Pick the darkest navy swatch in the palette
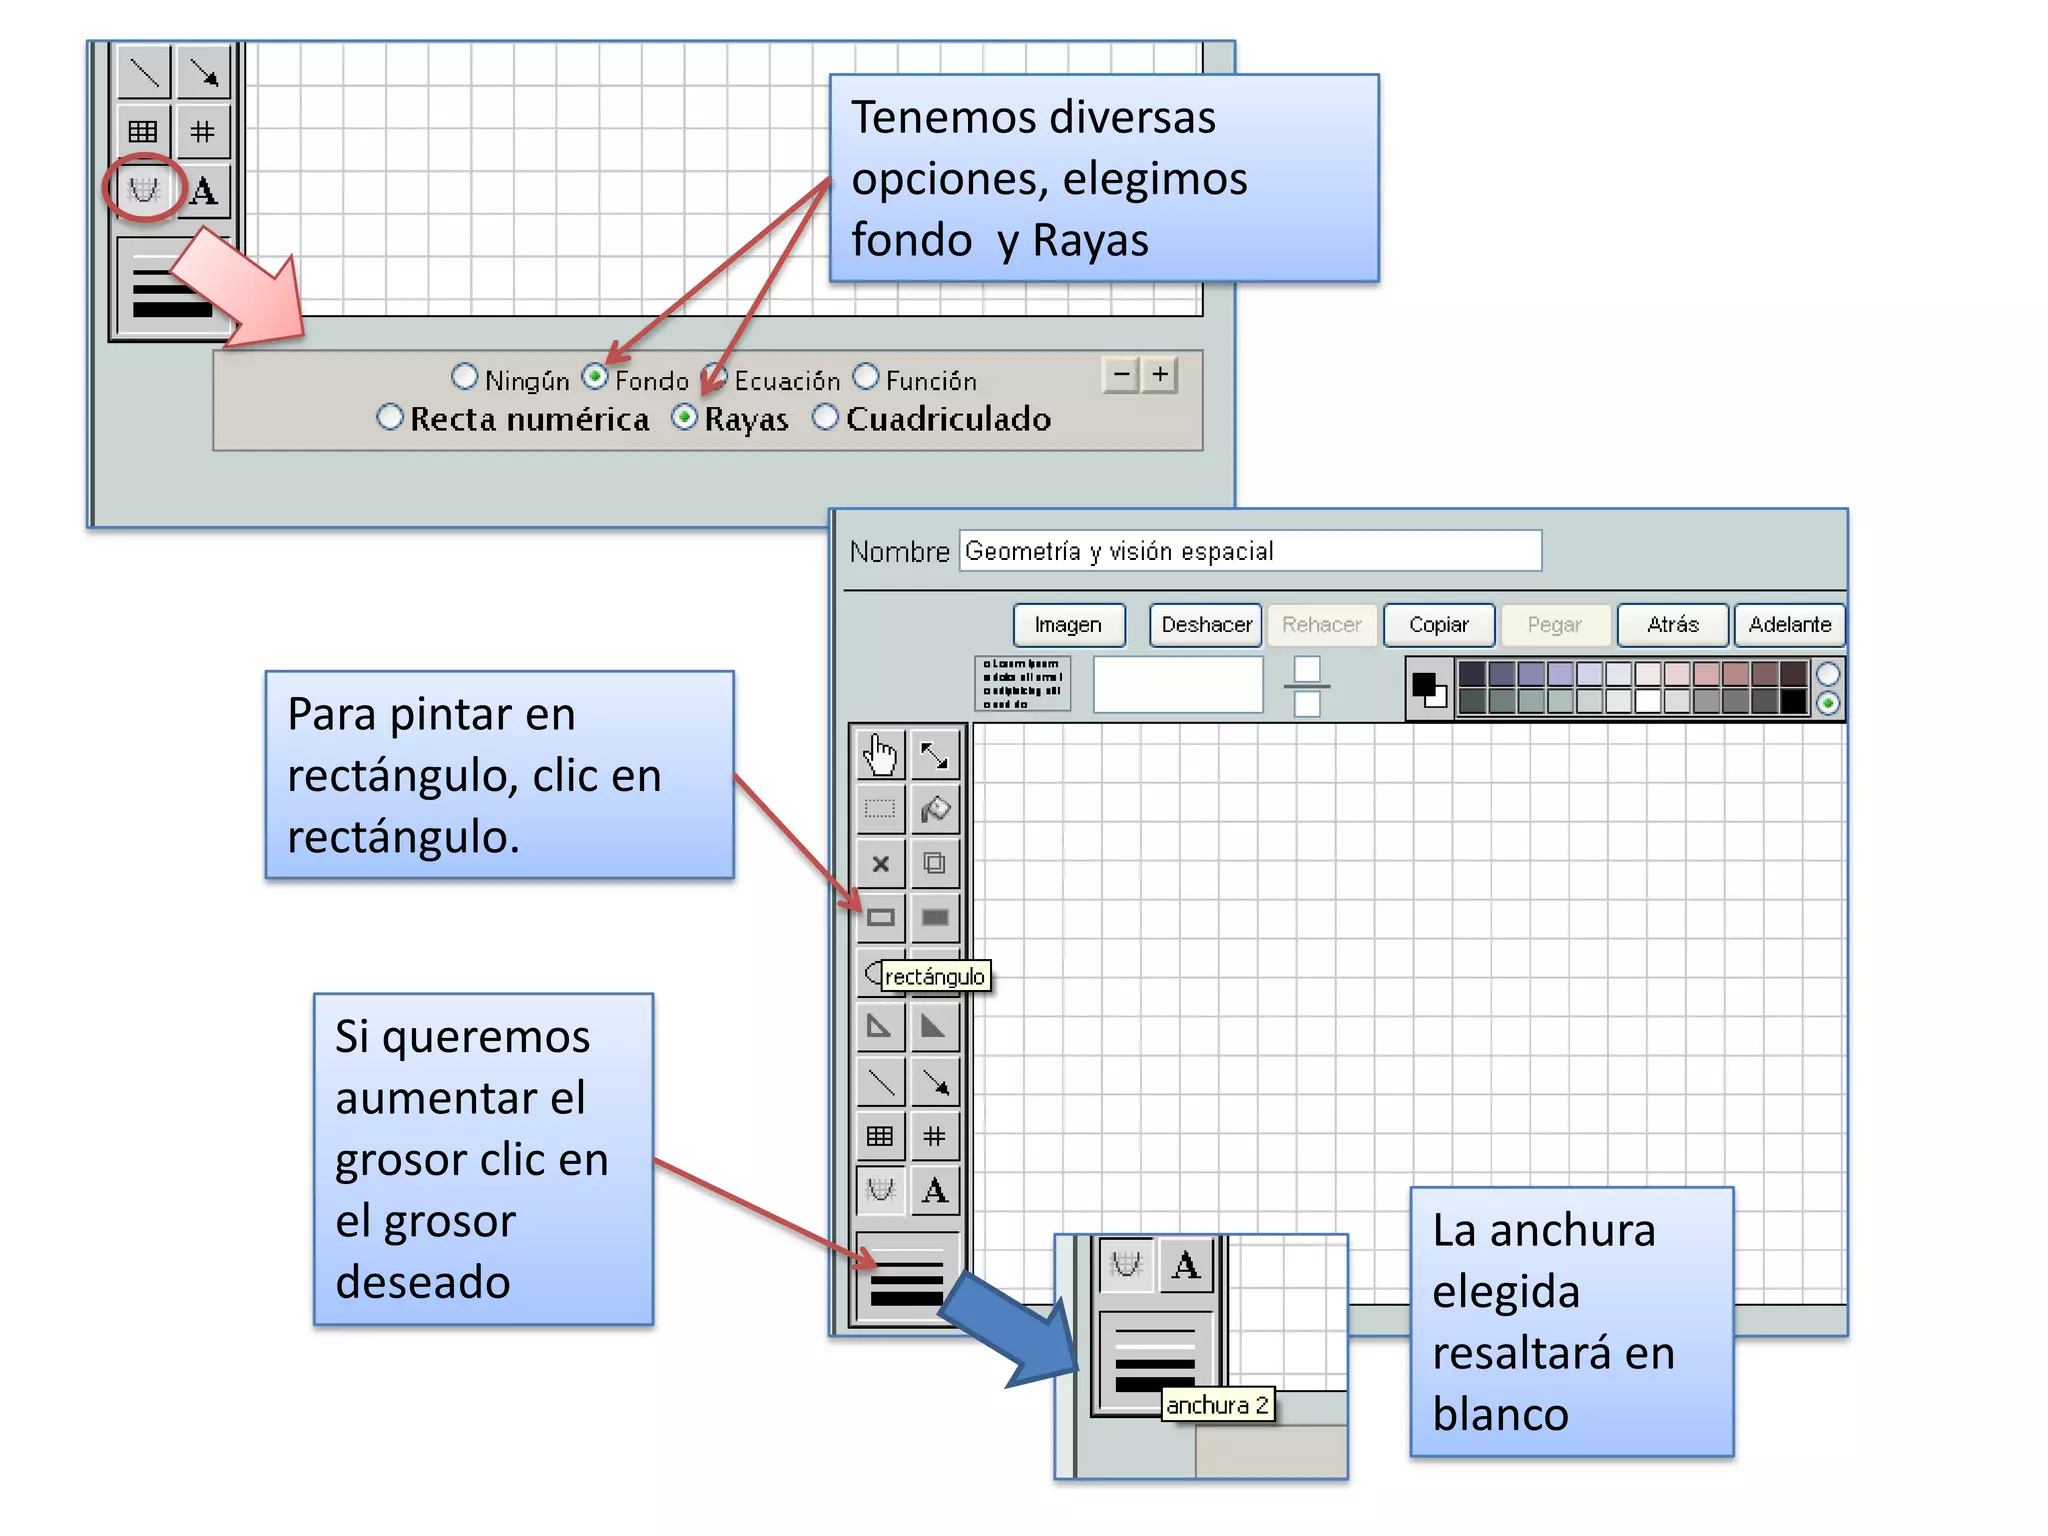 click(x=1472, y=674)
